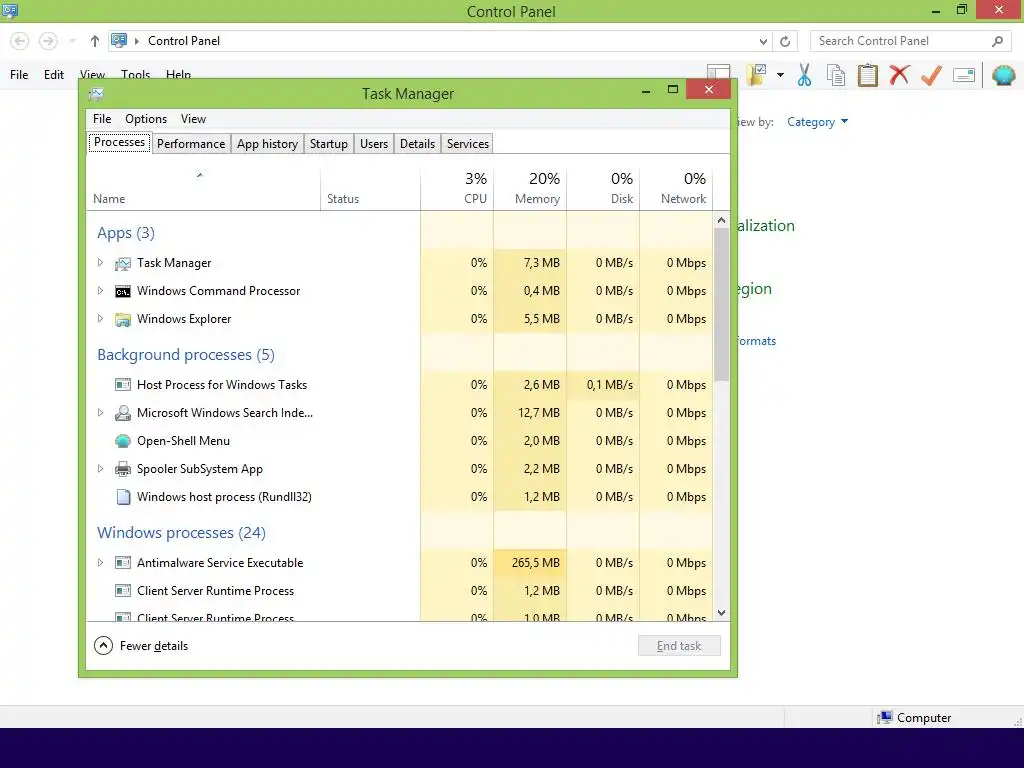Open Task Manager Options menu
This screenshot has width=1024, height=768.
[146, 119]
